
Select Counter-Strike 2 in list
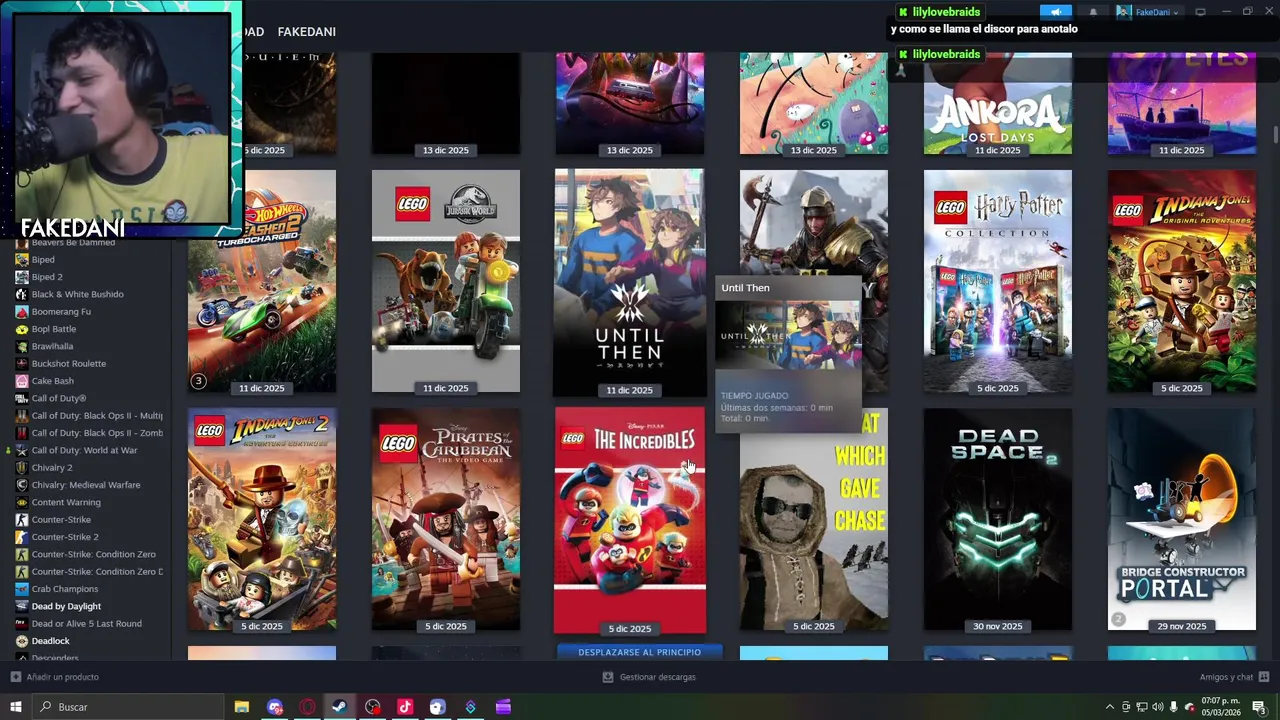[65, 537]
